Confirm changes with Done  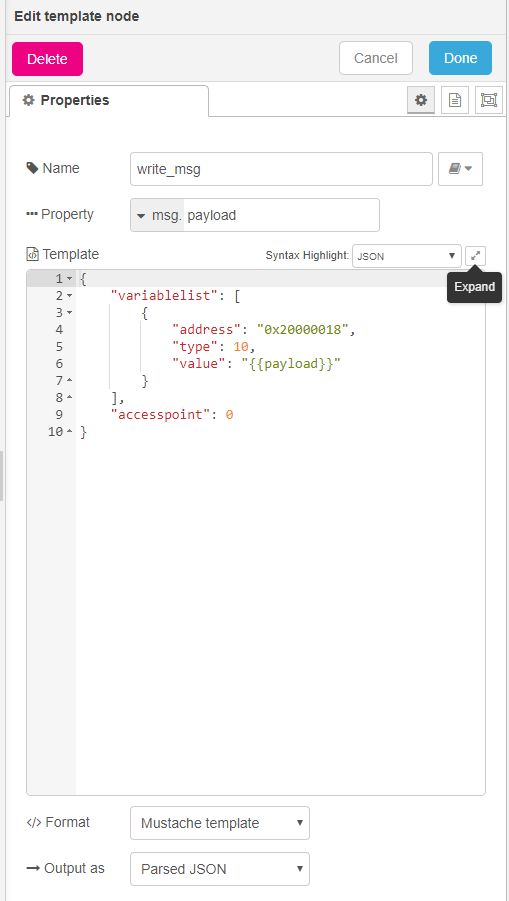pyautogui.click(x=460, y=58)
